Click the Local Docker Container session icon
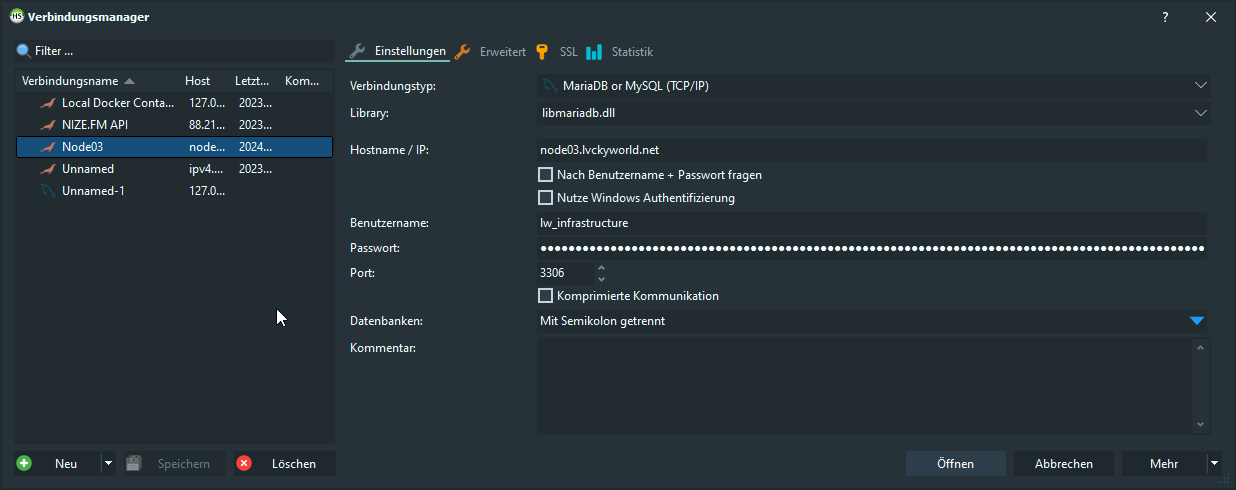This screenshot has width=1236, height=490. 47,103
